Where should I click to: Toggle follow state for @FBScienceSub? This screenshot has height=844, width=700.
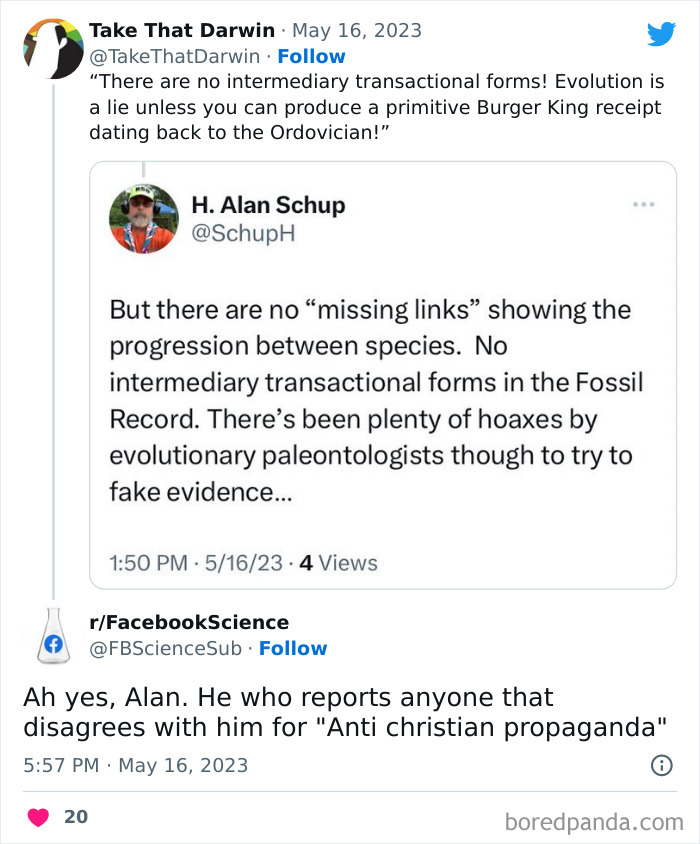coord(293,648)
